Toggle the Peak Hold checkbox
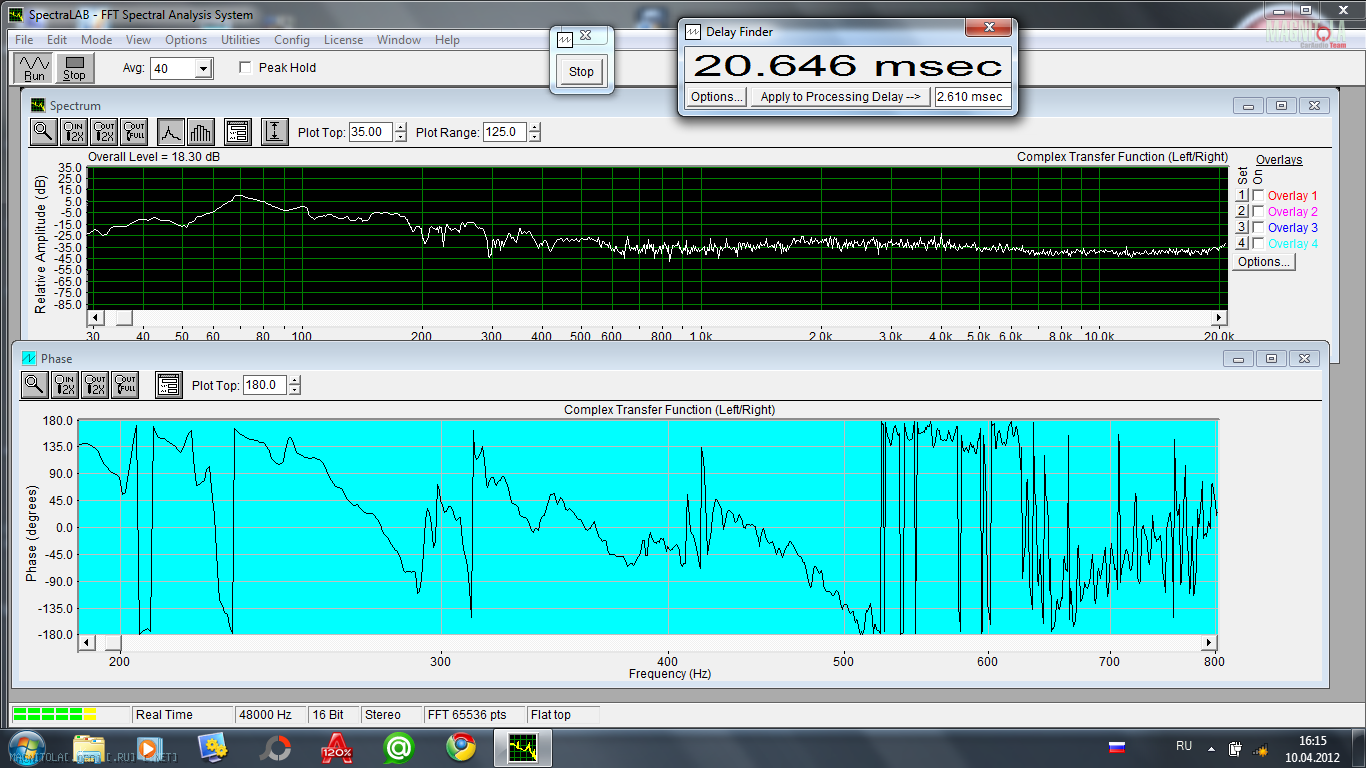 pyautogui.click(x=246, y=68)
